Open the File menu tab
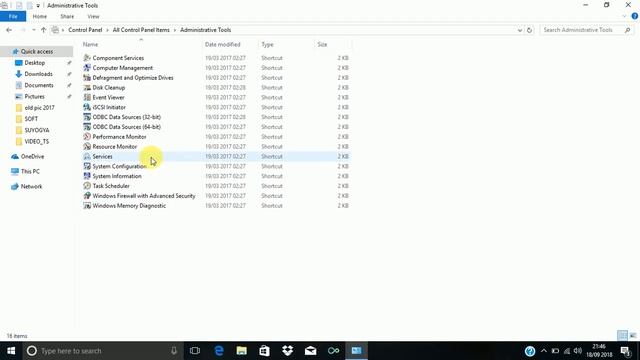The image size is (640, 360). pos(13,16)
